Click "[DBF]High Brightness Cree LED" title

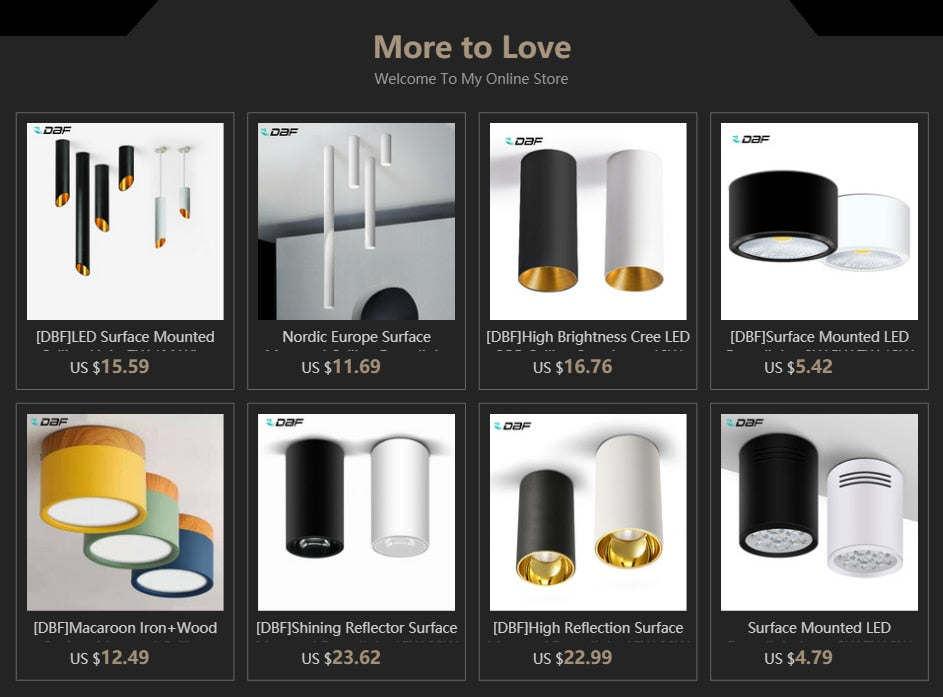click(588, 337)
